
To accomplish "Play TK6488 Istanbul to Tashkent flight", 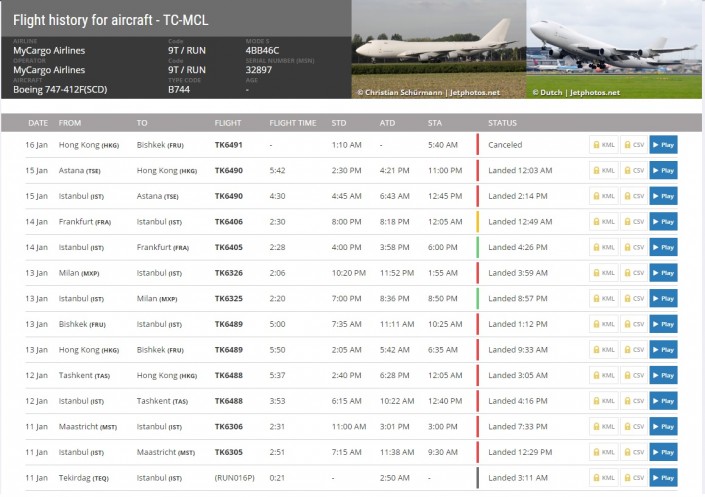I will [x=663, y=401].
